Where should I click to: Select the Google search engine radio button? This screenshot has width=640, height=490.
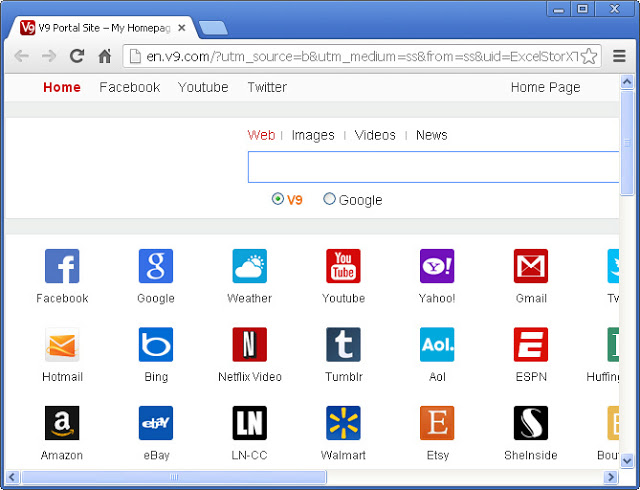[x=329, y=199]
